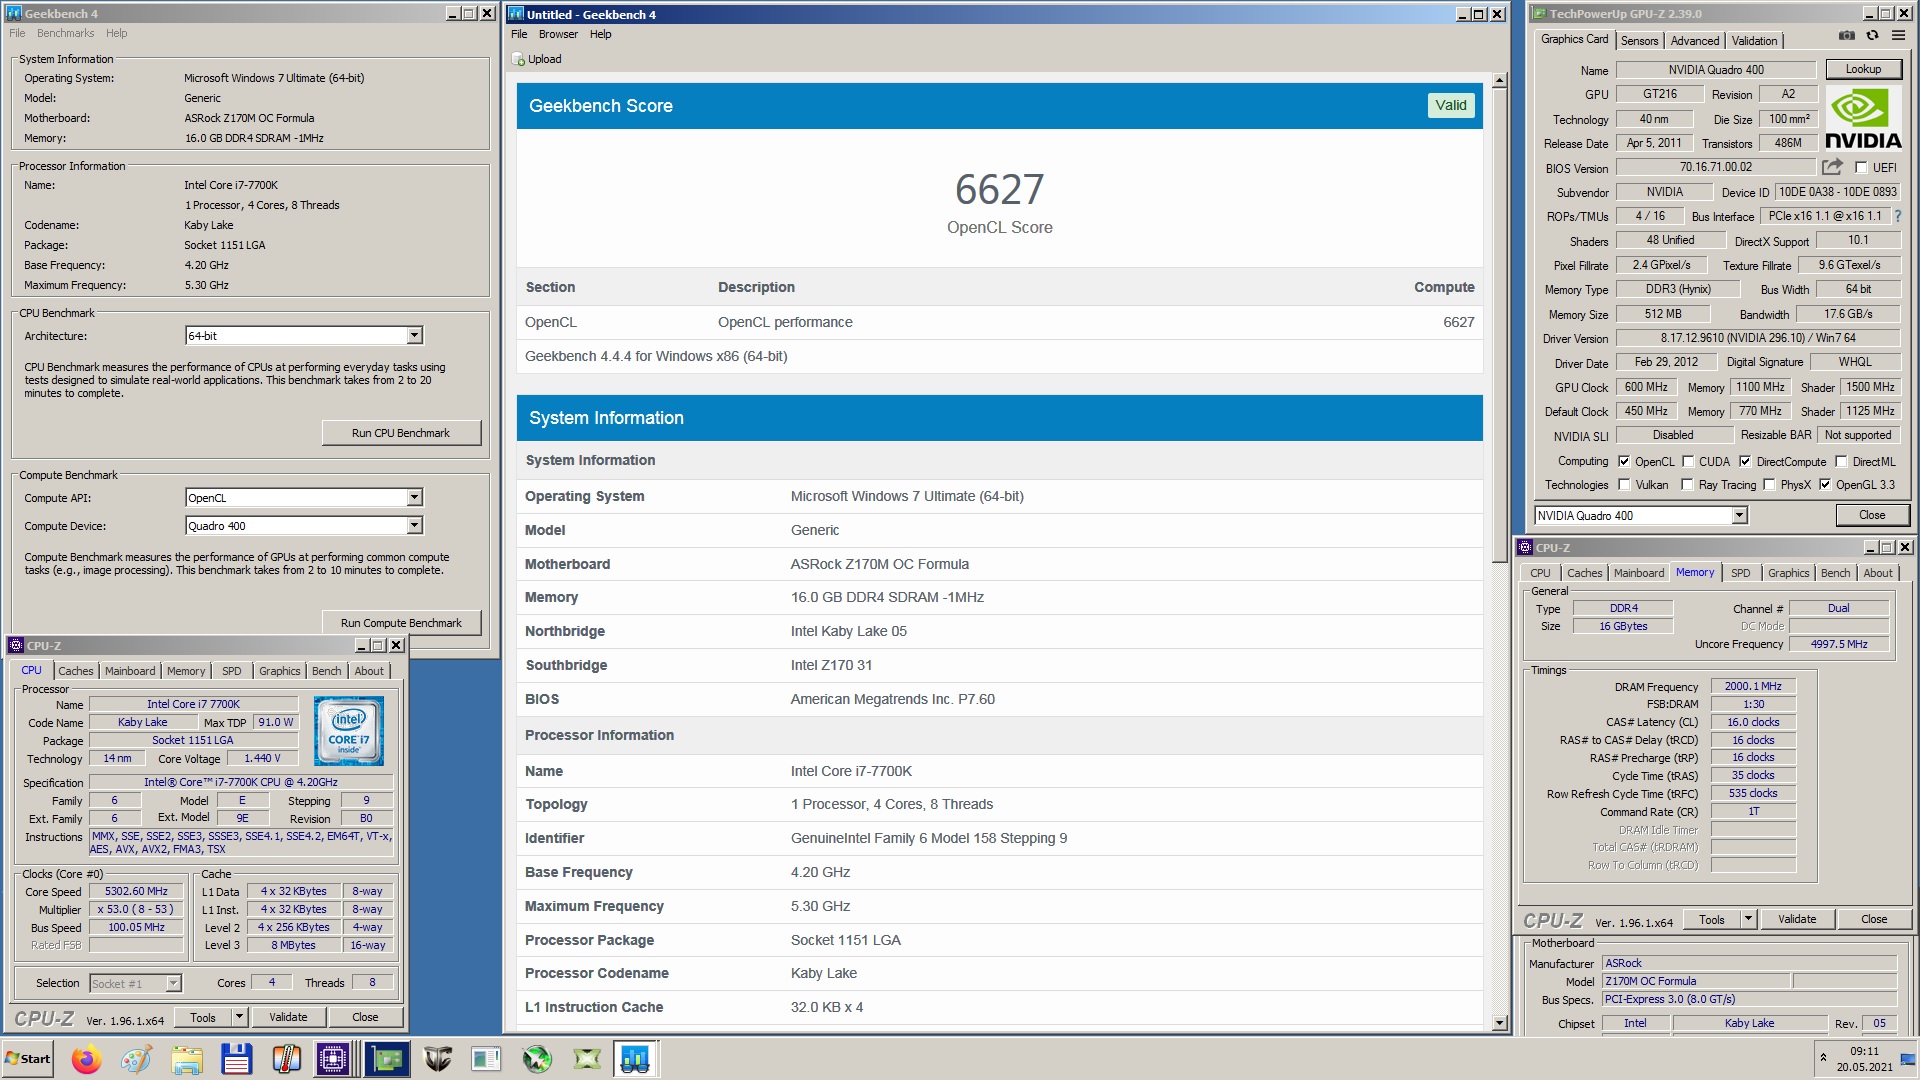Toggle the PhysX checkbox in GPU-Z

[x=1769, y=485]
